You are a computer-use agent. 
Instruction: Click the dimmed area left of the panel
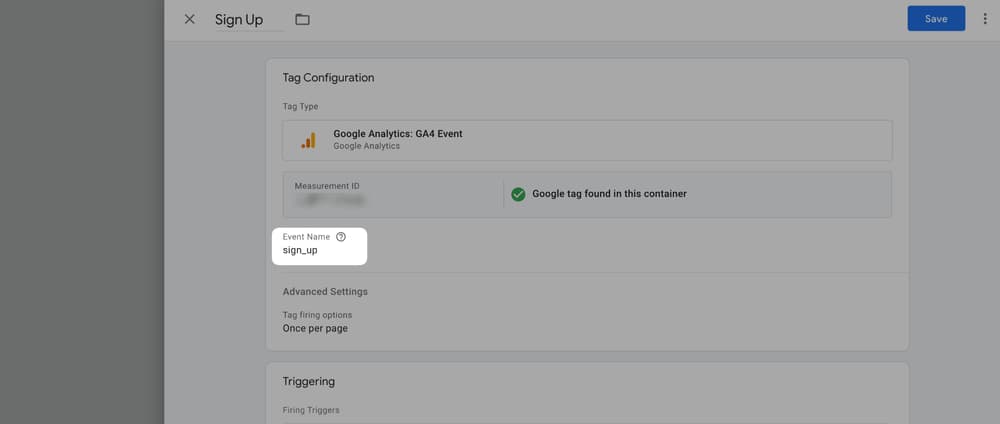click(80, 212)
